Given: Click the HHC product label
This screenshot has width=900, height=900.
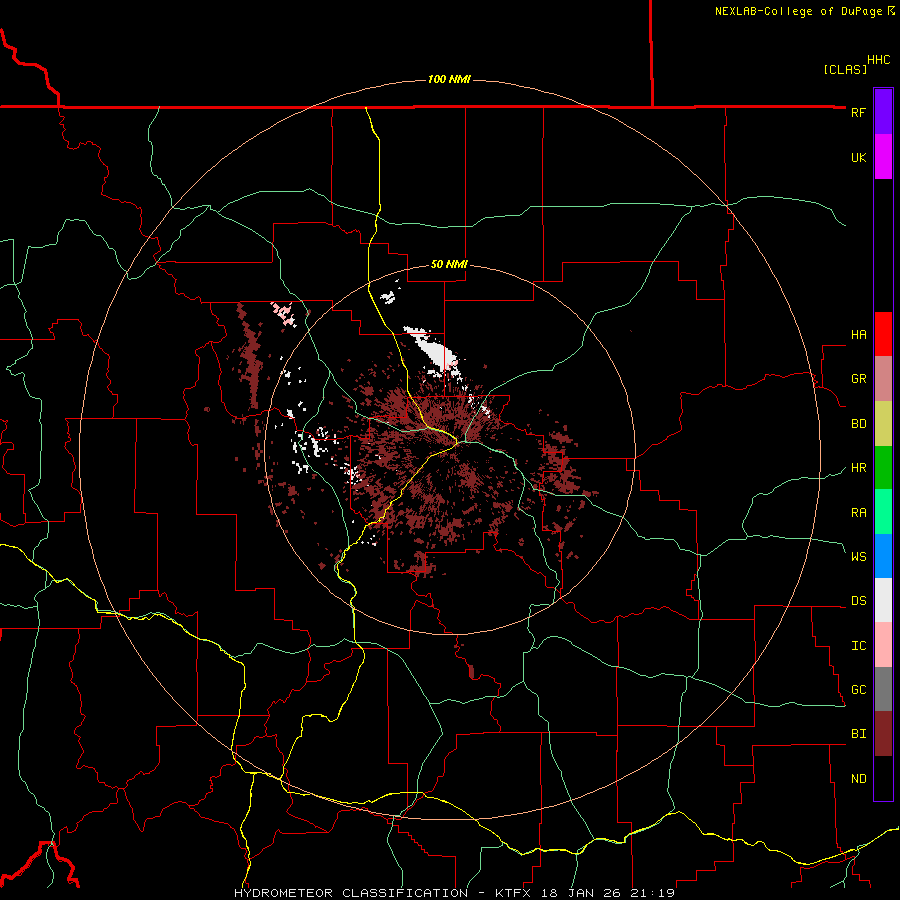Looking at the screenshot, I should (x=879, y=60).
